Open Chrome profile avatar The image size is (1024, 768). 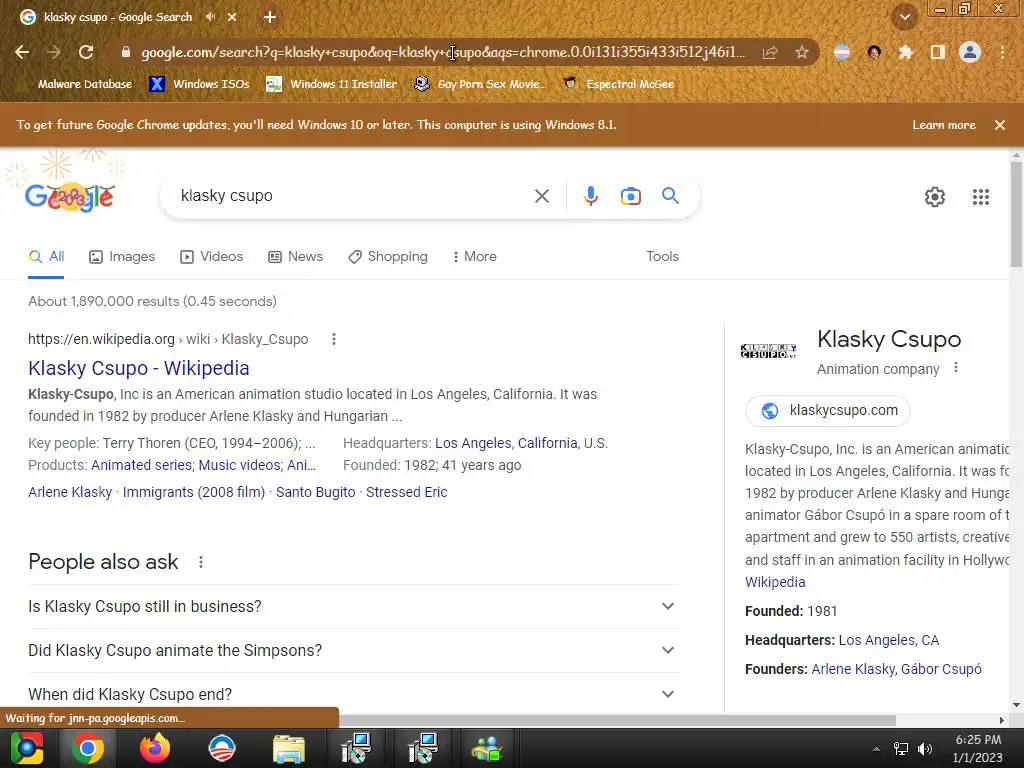click(970, 52)
